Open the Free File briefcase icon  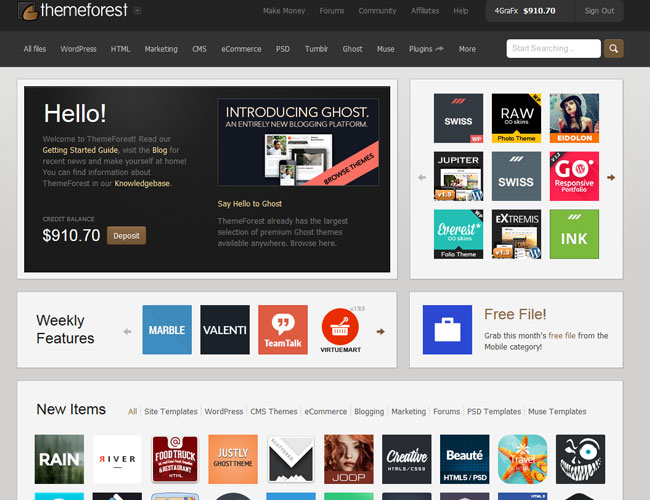tap(447, 330)
